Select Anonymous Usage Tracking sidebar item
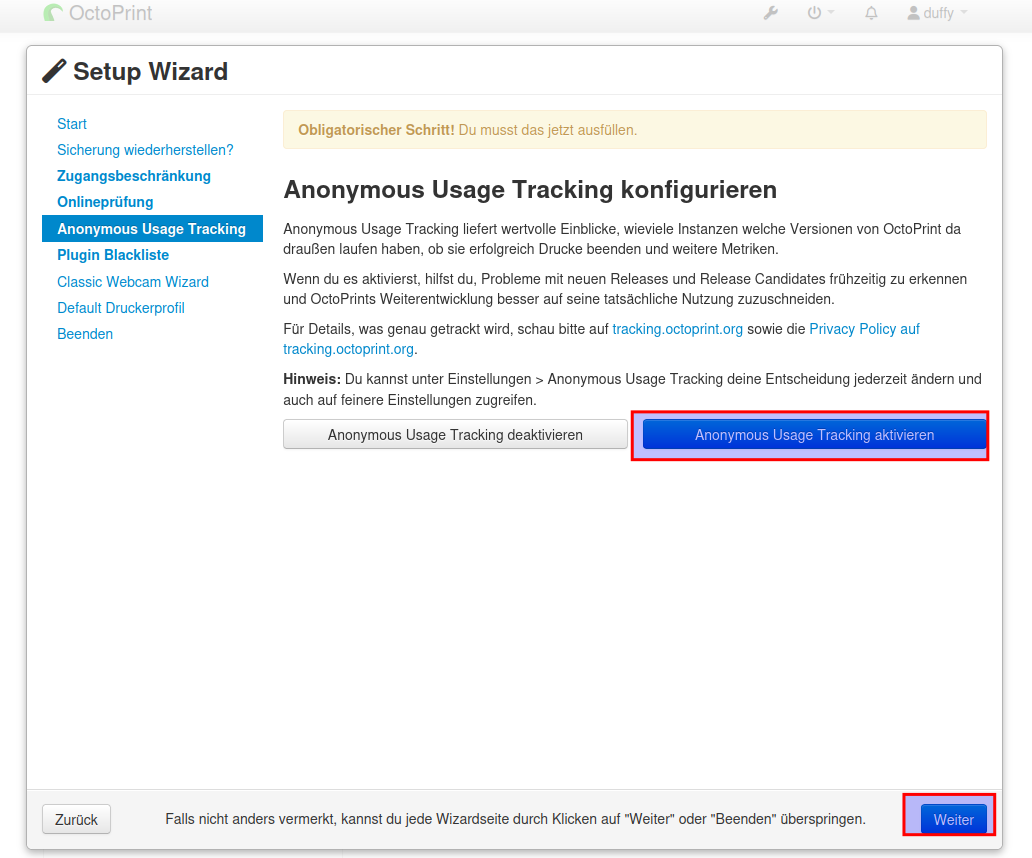 coord(151,229)
